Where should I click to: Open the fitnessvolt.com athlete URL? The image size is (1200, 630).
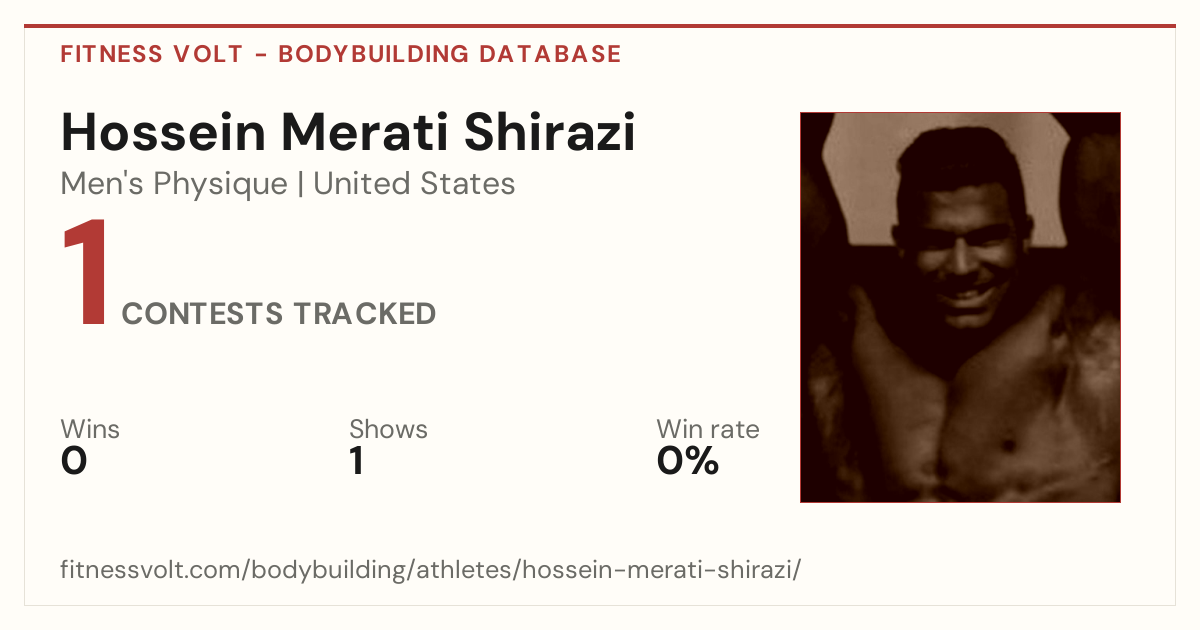[x=431, y=570]
